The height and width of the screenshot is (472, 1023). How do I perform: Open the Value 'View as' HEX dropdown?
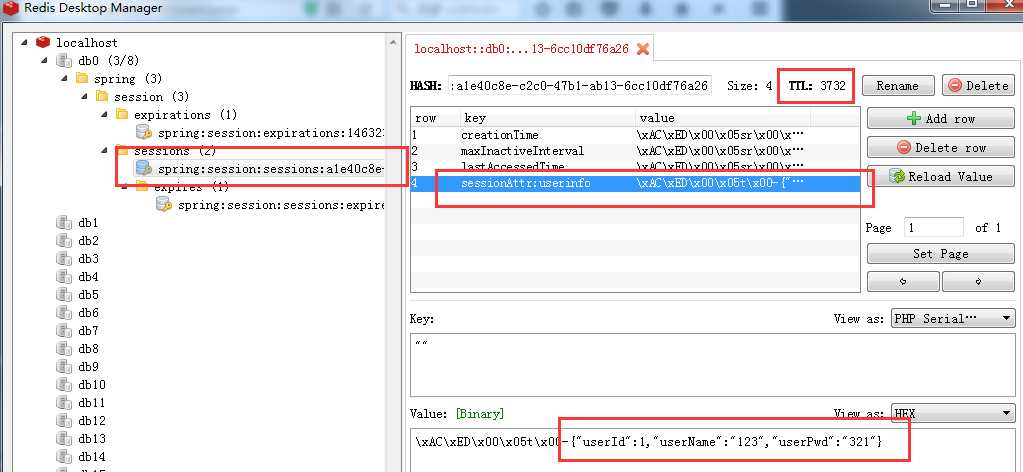point(952,413)
